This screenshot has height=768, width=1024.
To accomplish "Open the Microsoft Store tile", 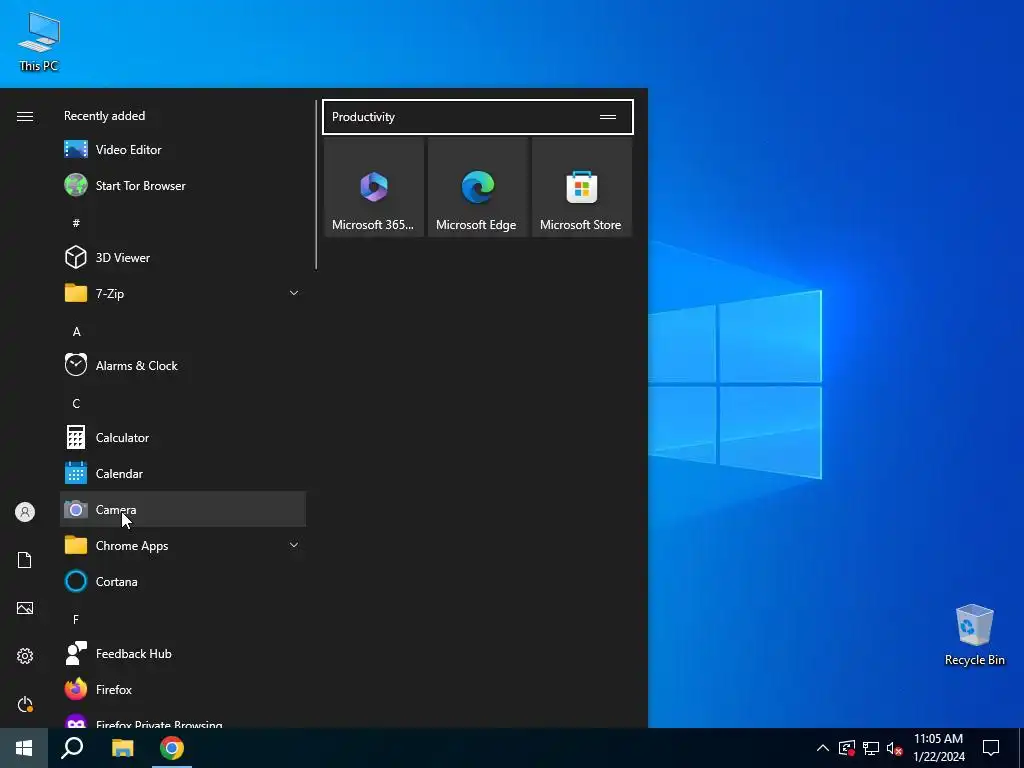I will point(581,187).
